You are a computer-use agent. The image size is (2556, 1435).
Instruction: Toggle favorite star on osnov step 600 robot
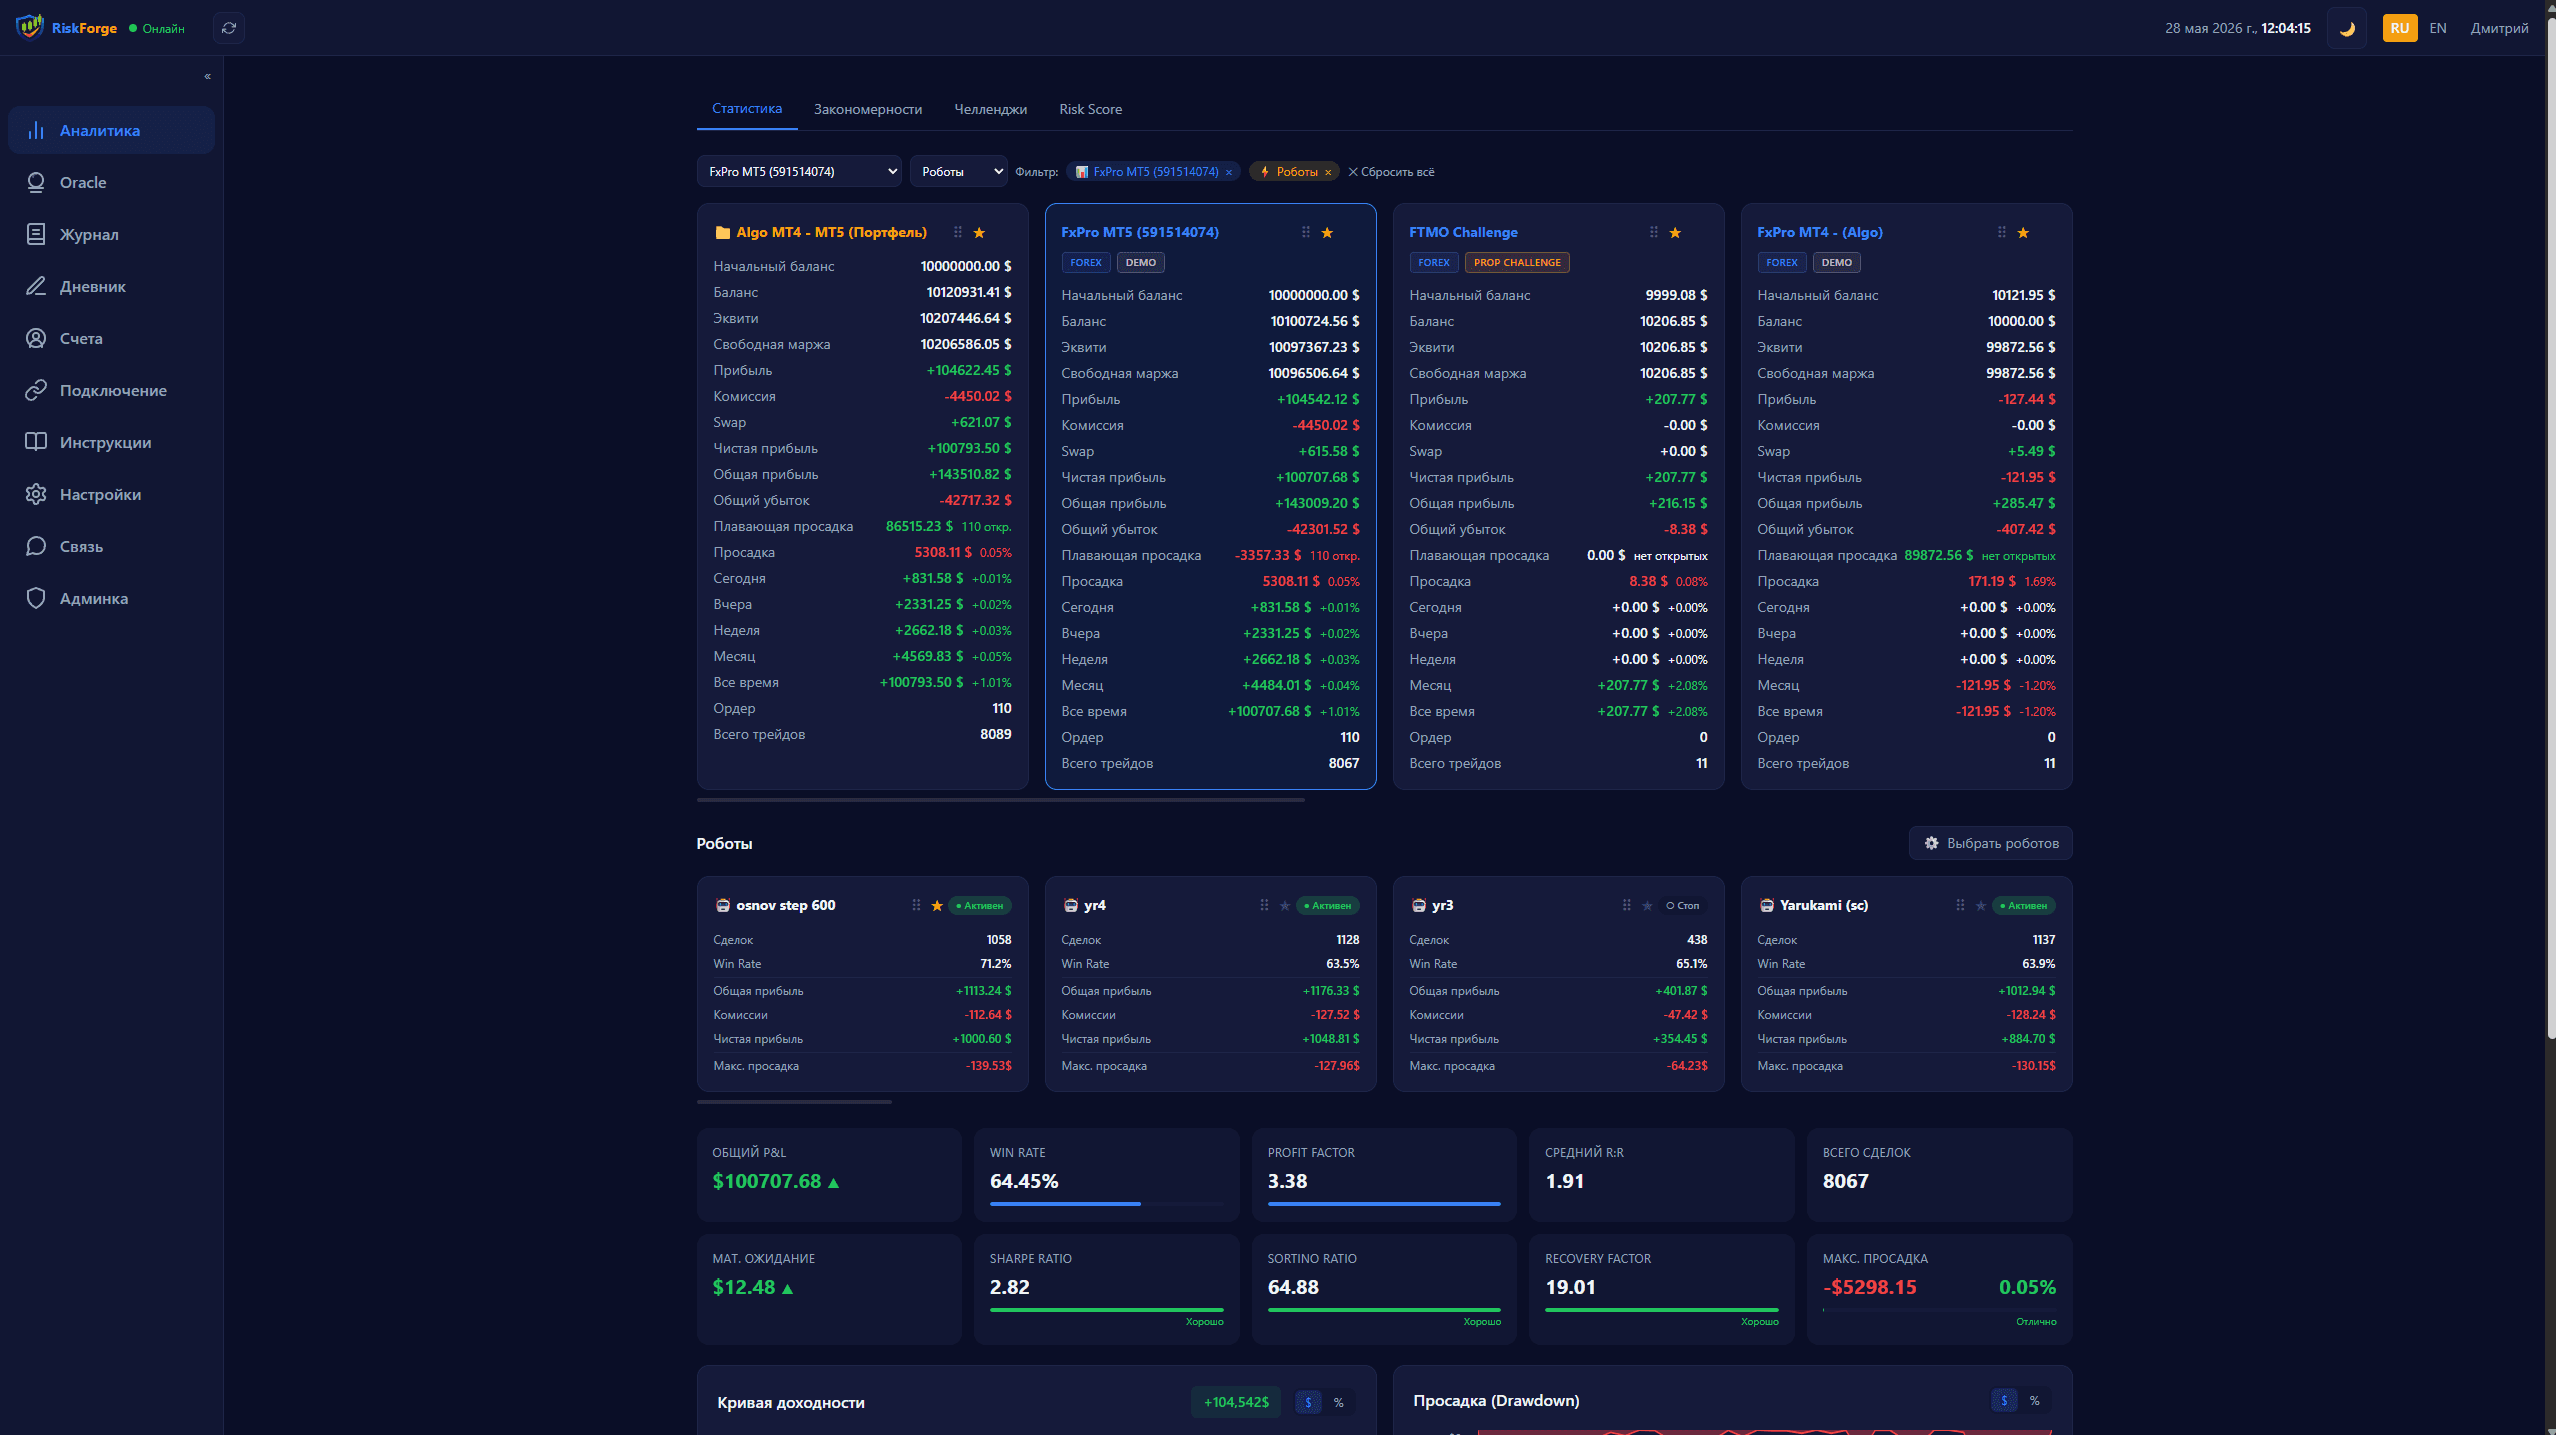pyautogui.click(x=937, y=906)
